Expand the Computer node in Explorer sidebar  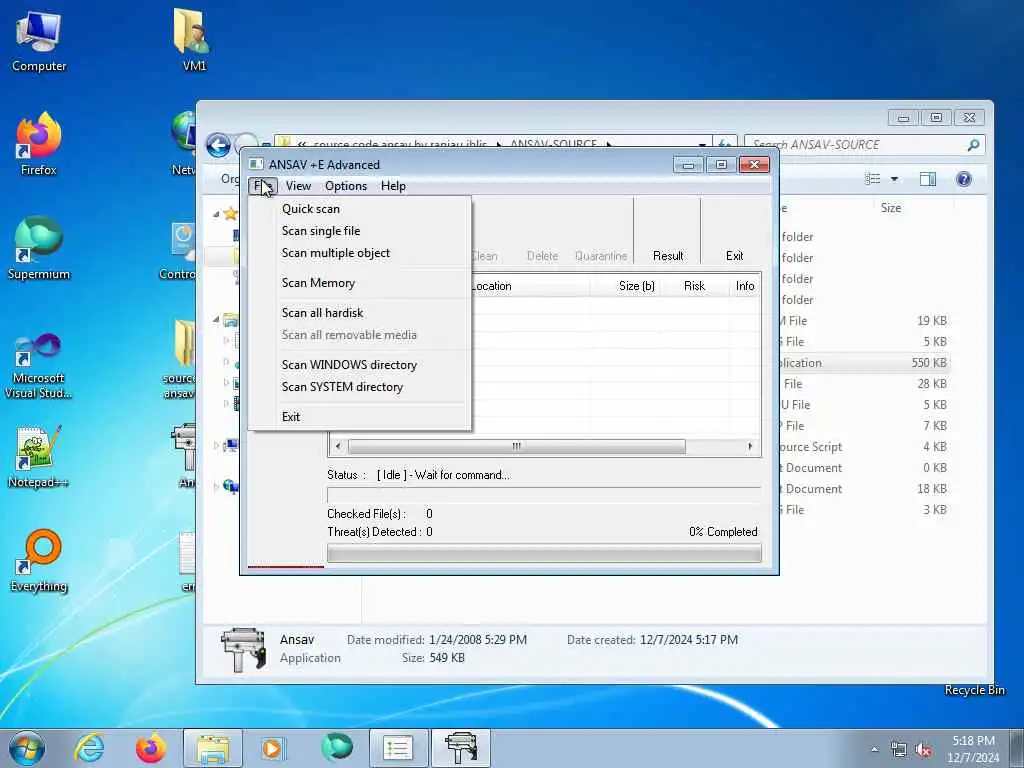pyautogui.click(x=216, y=445)
